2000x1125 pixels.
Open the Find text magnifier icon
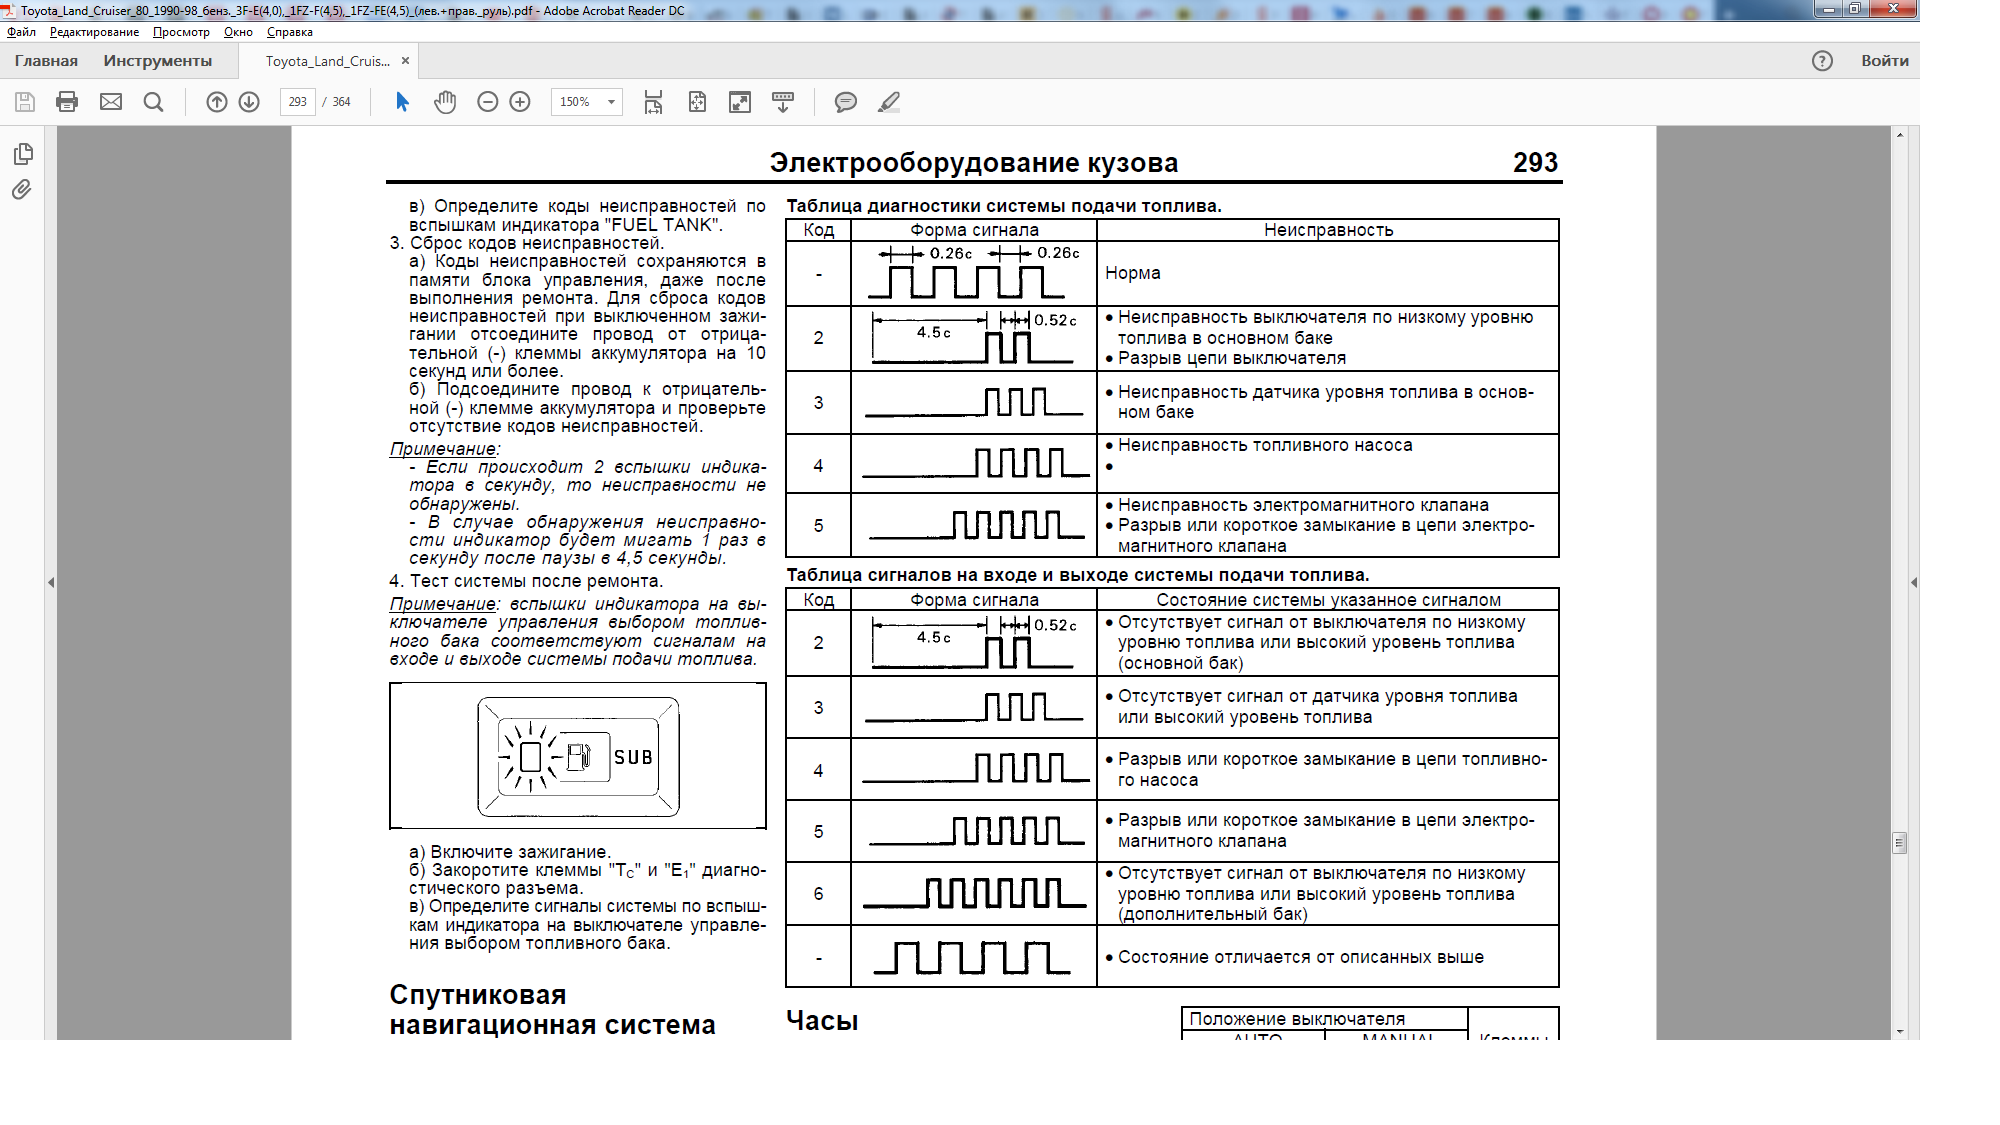click(153, 102)
